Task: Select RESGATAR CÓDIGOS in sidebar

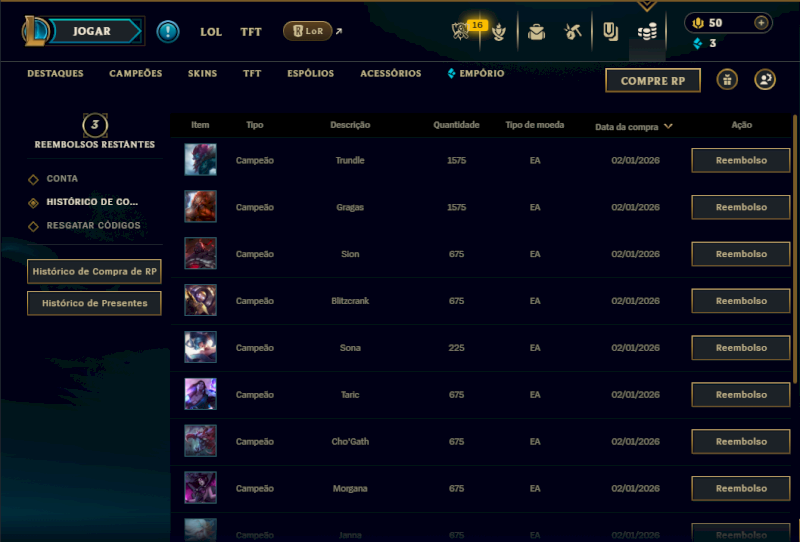Action: pos(93,225)
